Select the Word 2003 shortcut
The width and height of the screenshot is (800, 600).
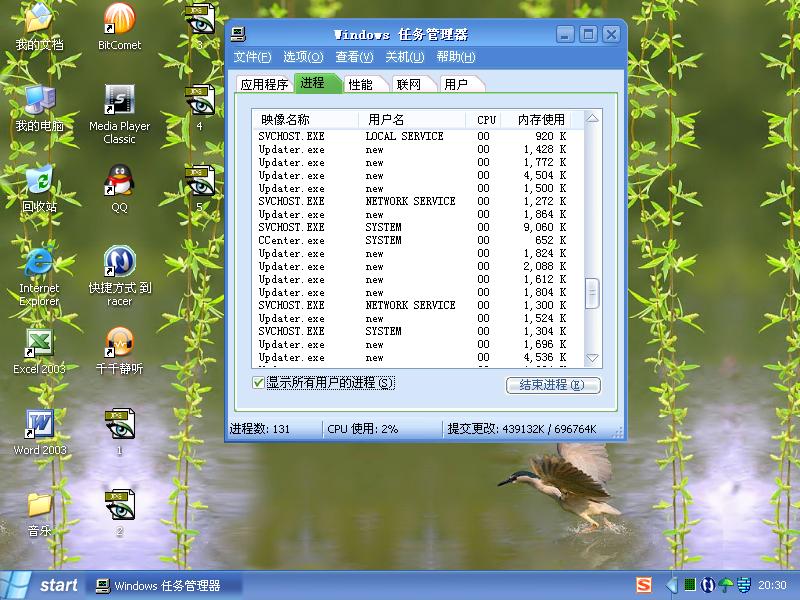click(39, 432)
